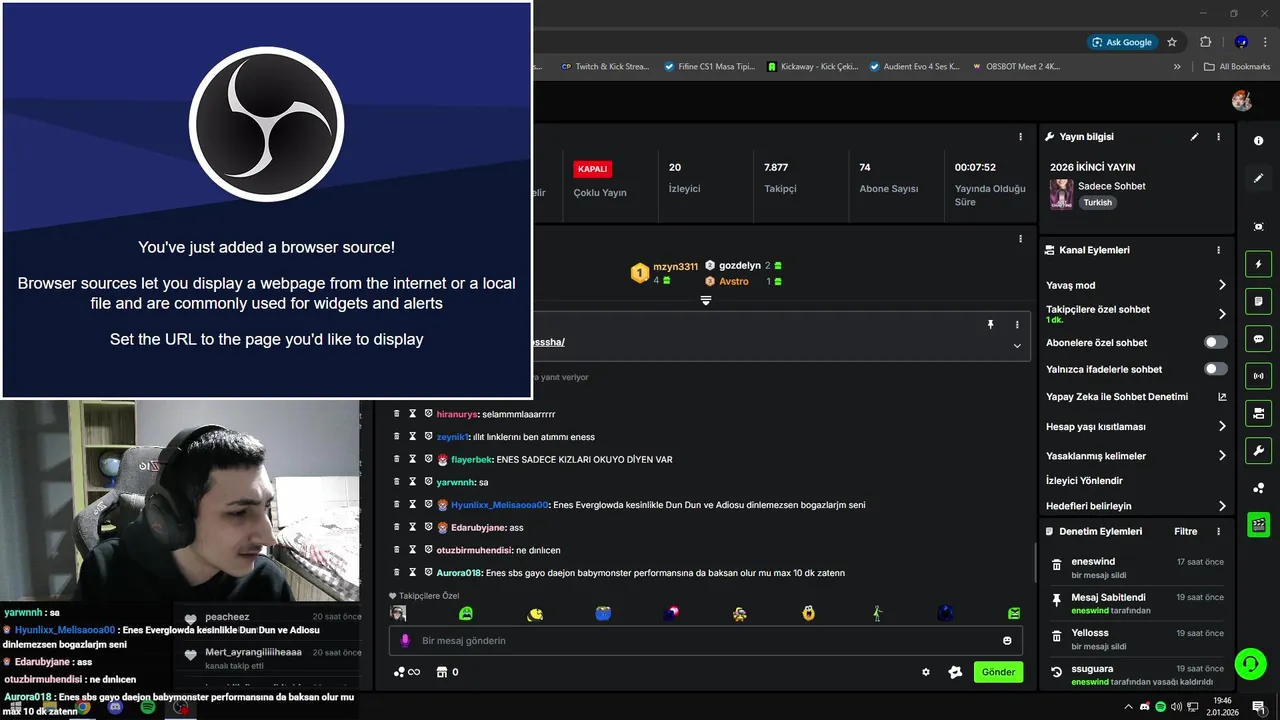Timeout zeynik1 with the hourglass icon
The width and height of the screenshot is (1280, 720).
click(x=412, y=437)
